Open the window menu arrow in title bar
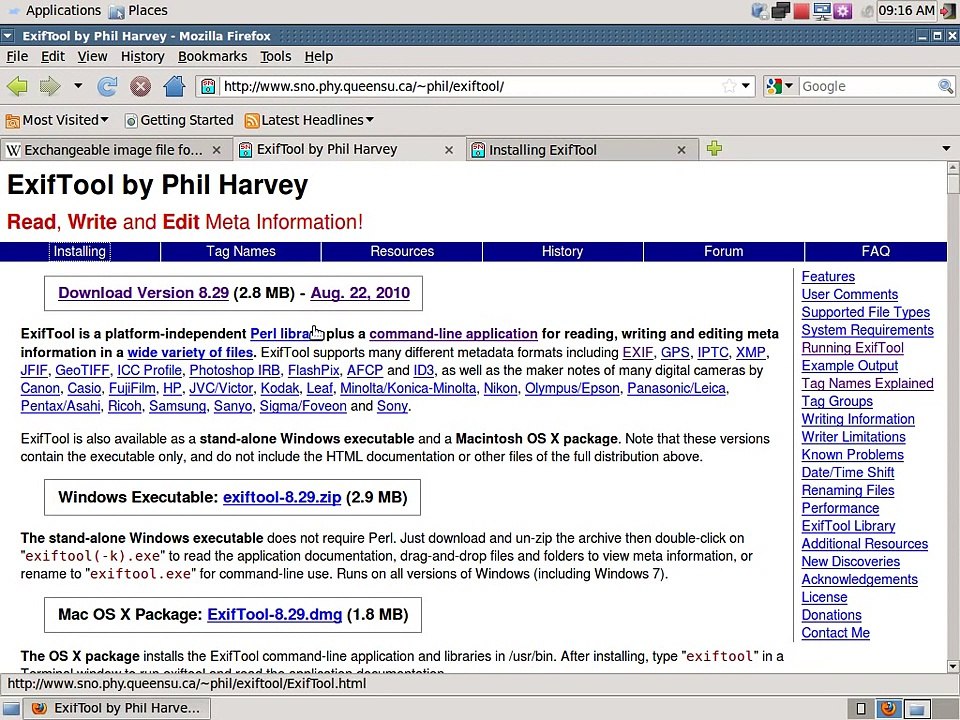 point(7,36)
